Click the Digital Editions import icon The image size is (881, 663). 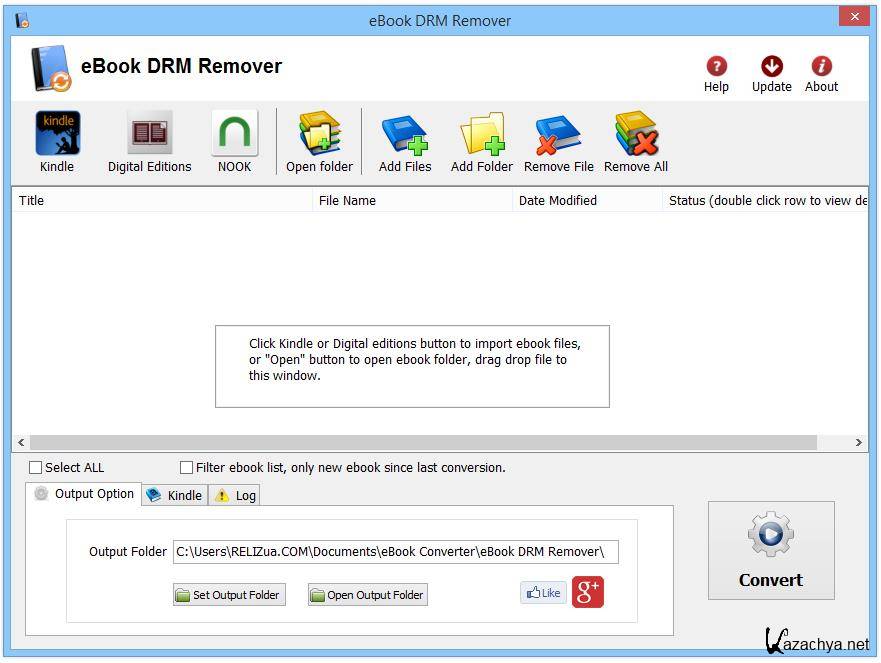[x=149, y=135]
